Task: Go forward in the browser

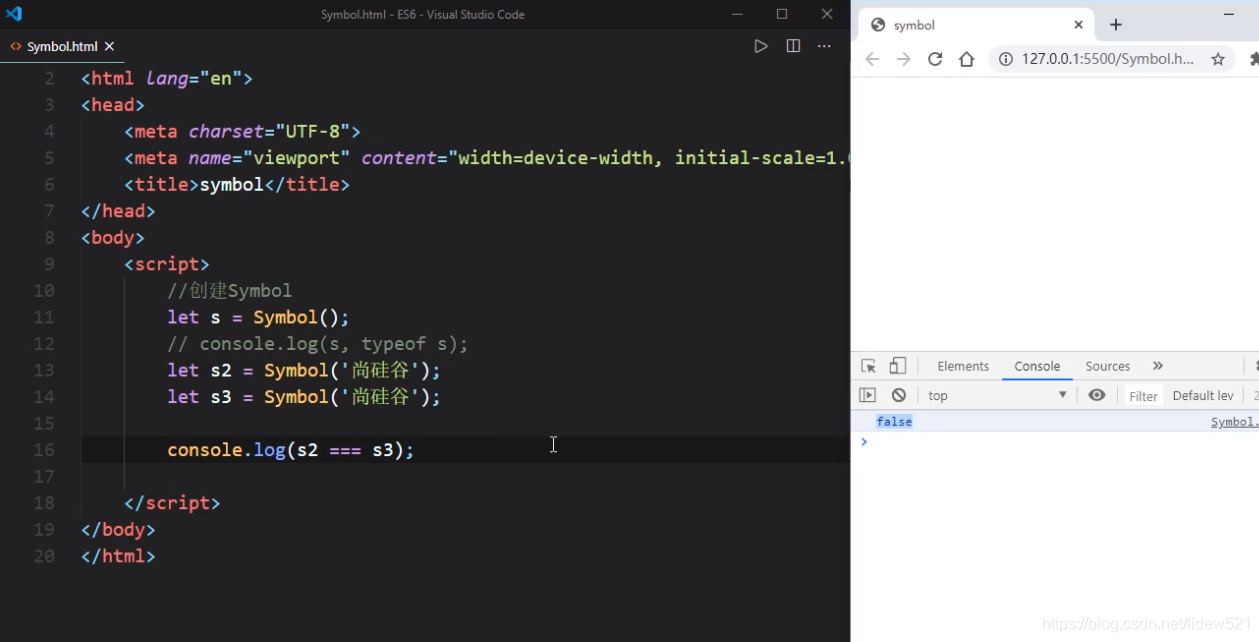Action: tap(904, 59)
